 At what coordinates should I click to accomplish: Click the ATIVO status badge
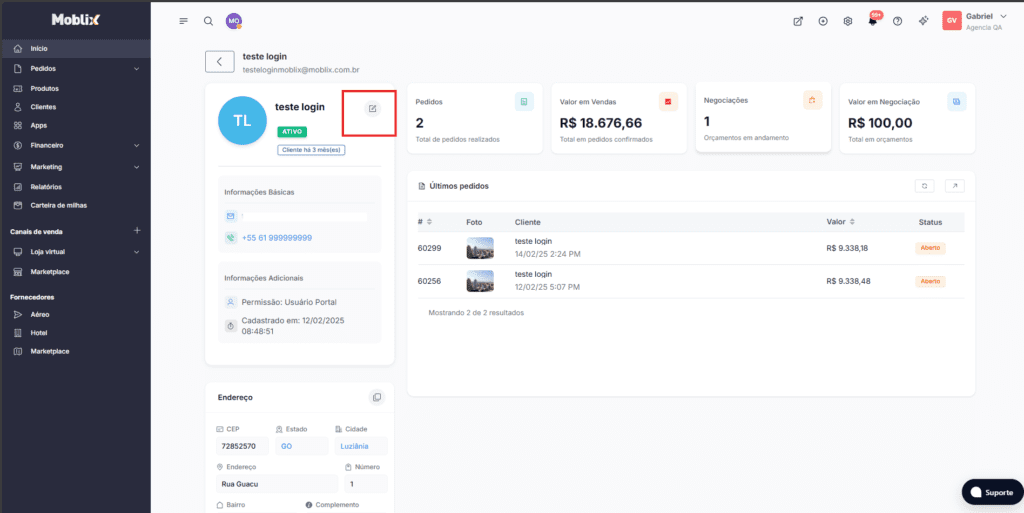(292, 131)
